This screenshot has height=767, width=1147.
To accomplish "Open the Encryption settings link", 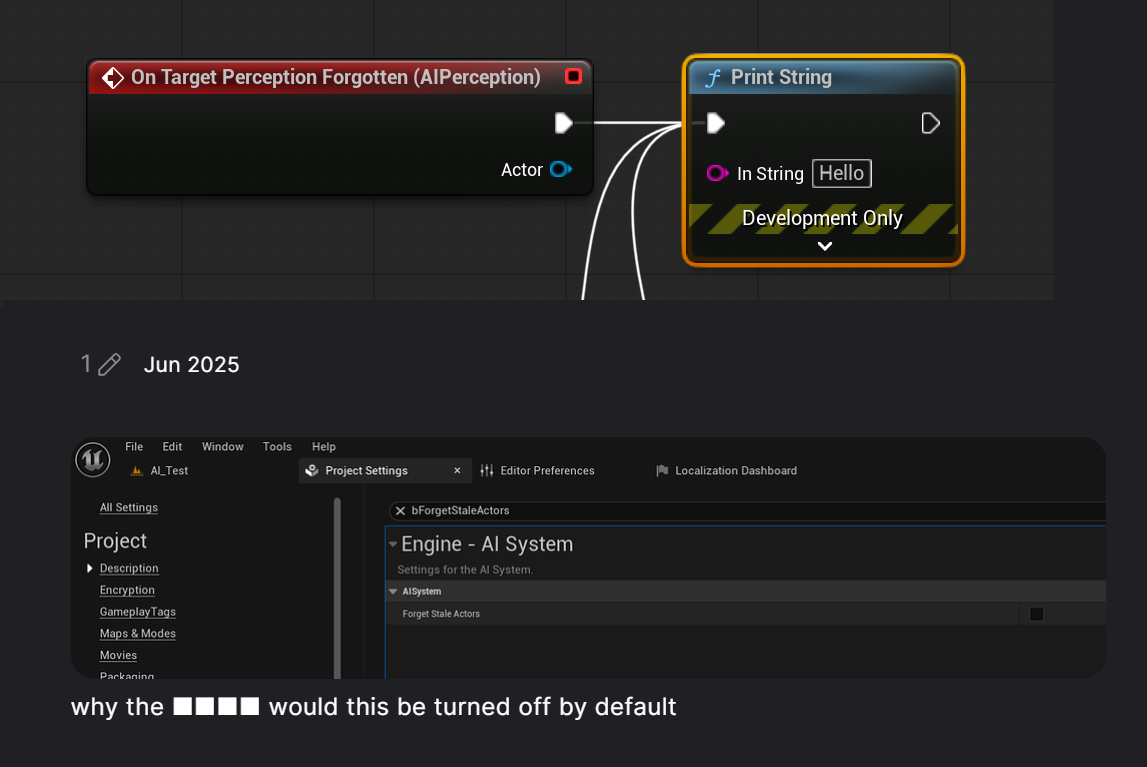I will pyautogui.click(x=127, y=590).
